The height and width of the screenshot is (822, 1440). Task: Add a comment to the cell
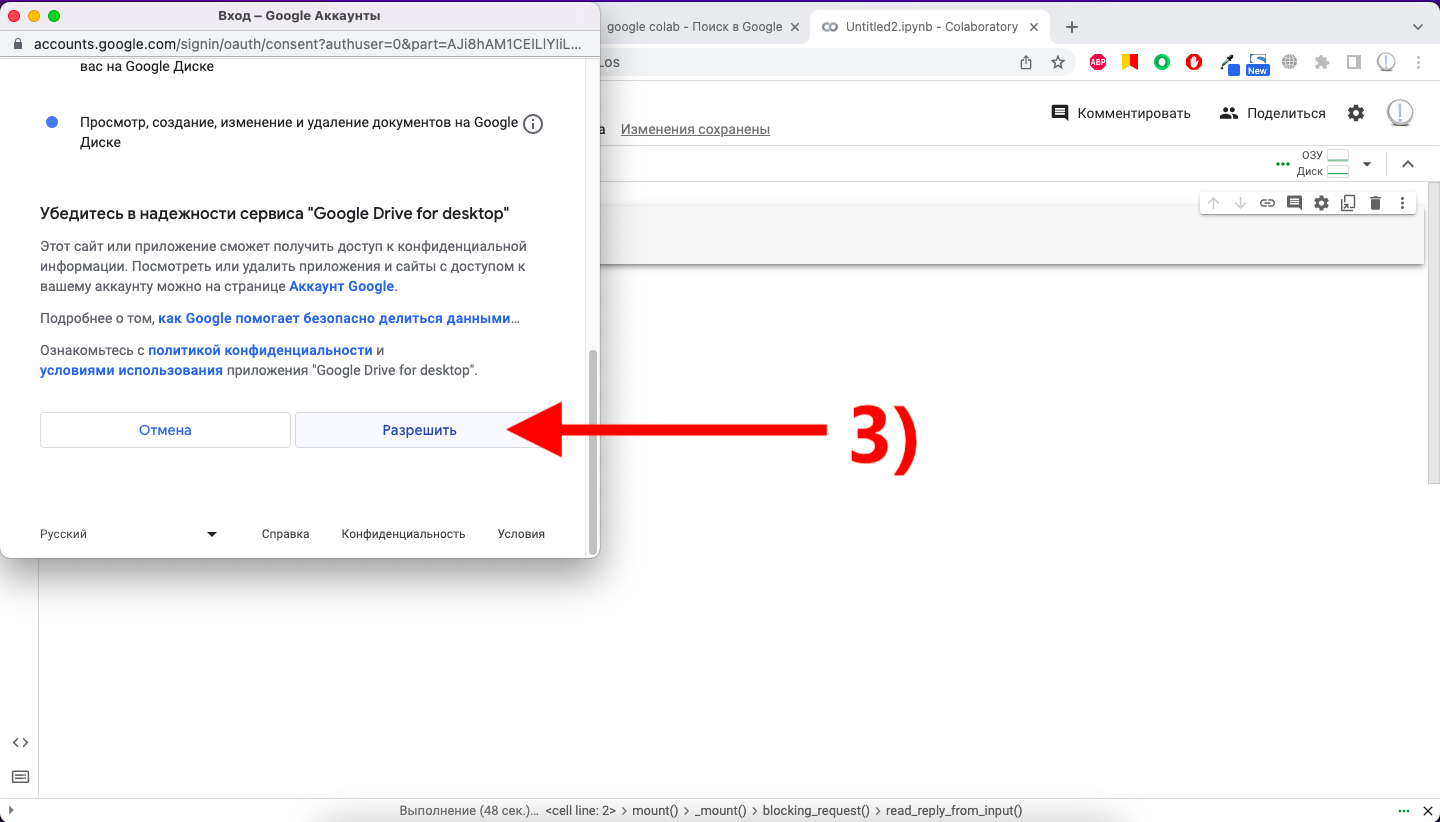pyautogui.click(x=1294, y=203)
